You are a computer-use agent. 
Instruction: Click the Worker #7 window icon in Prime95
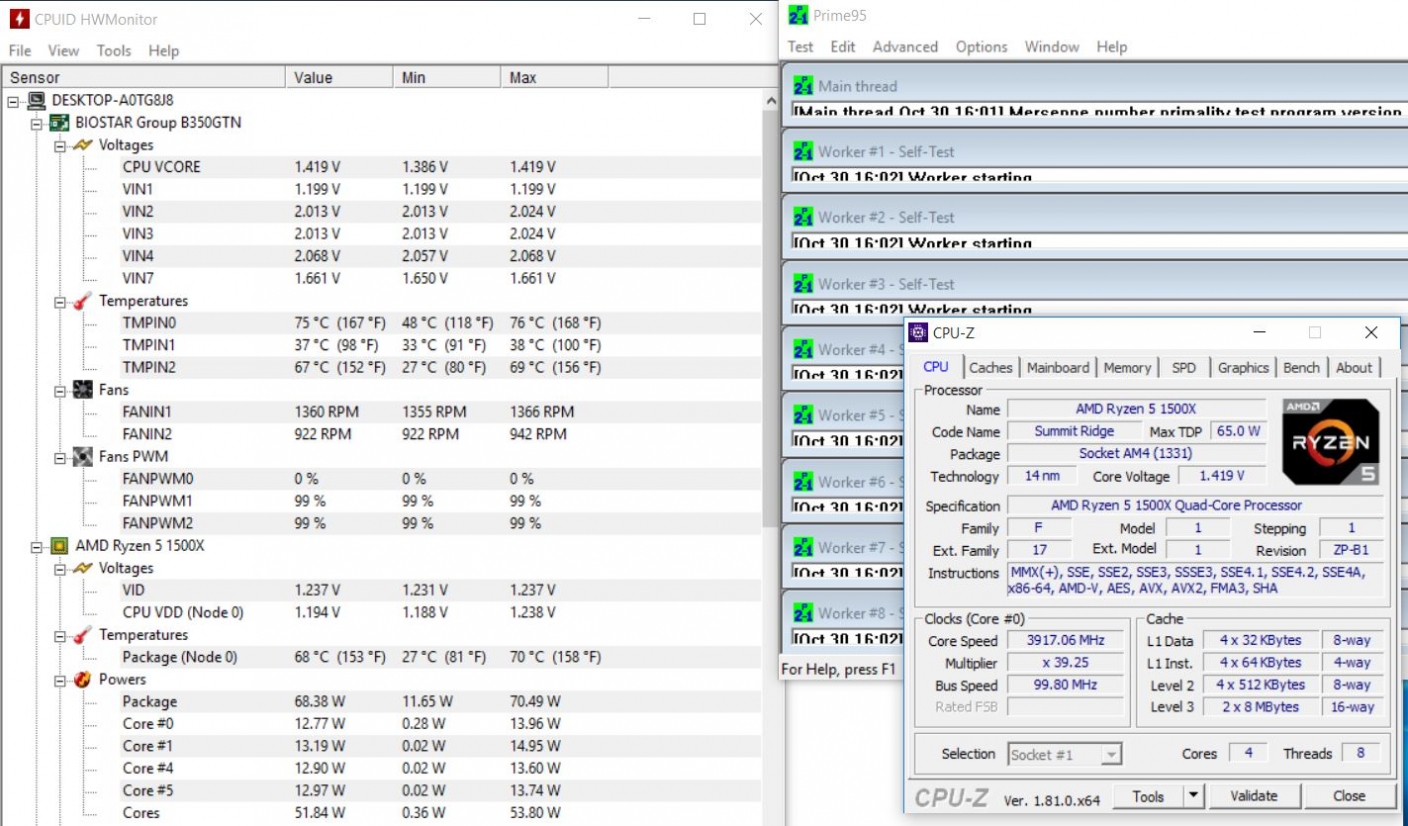click(x=803, y=547)
